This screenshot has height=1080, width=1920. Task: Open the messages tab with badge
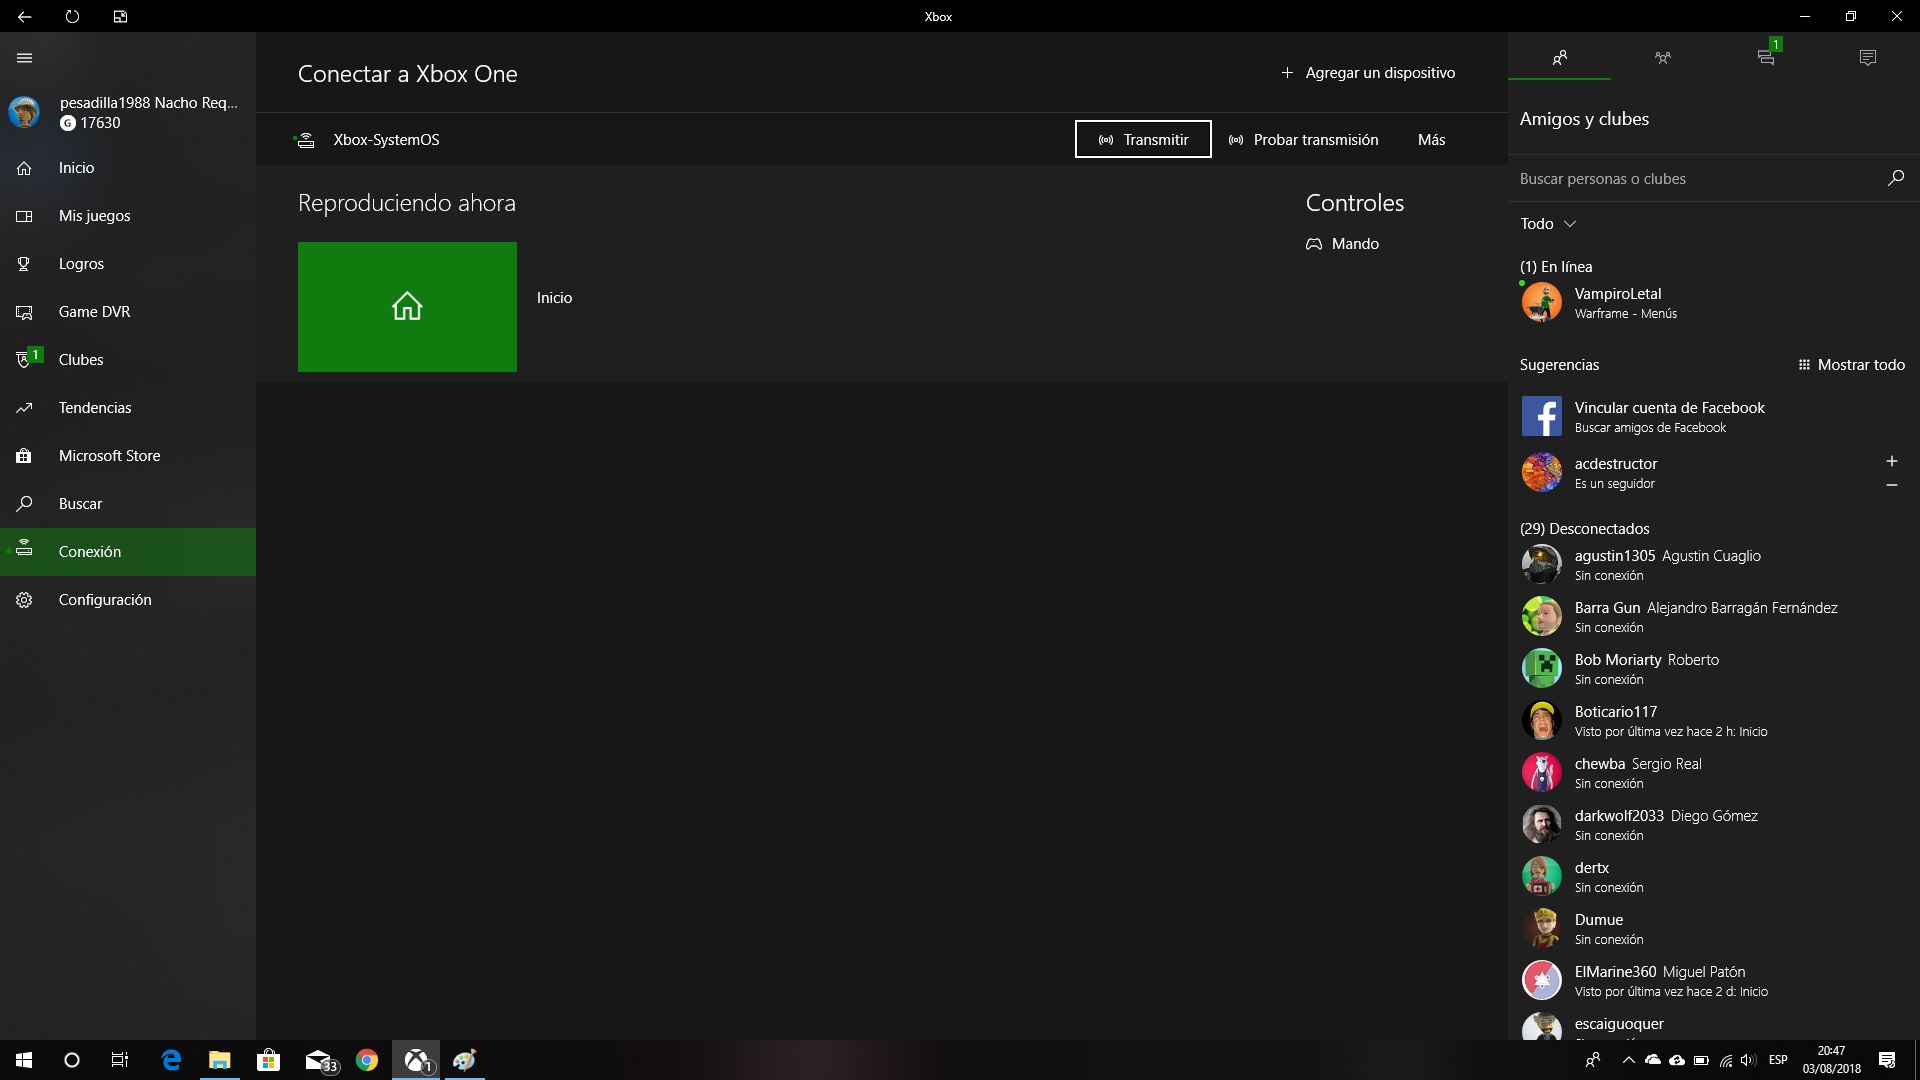(1766, 58)
